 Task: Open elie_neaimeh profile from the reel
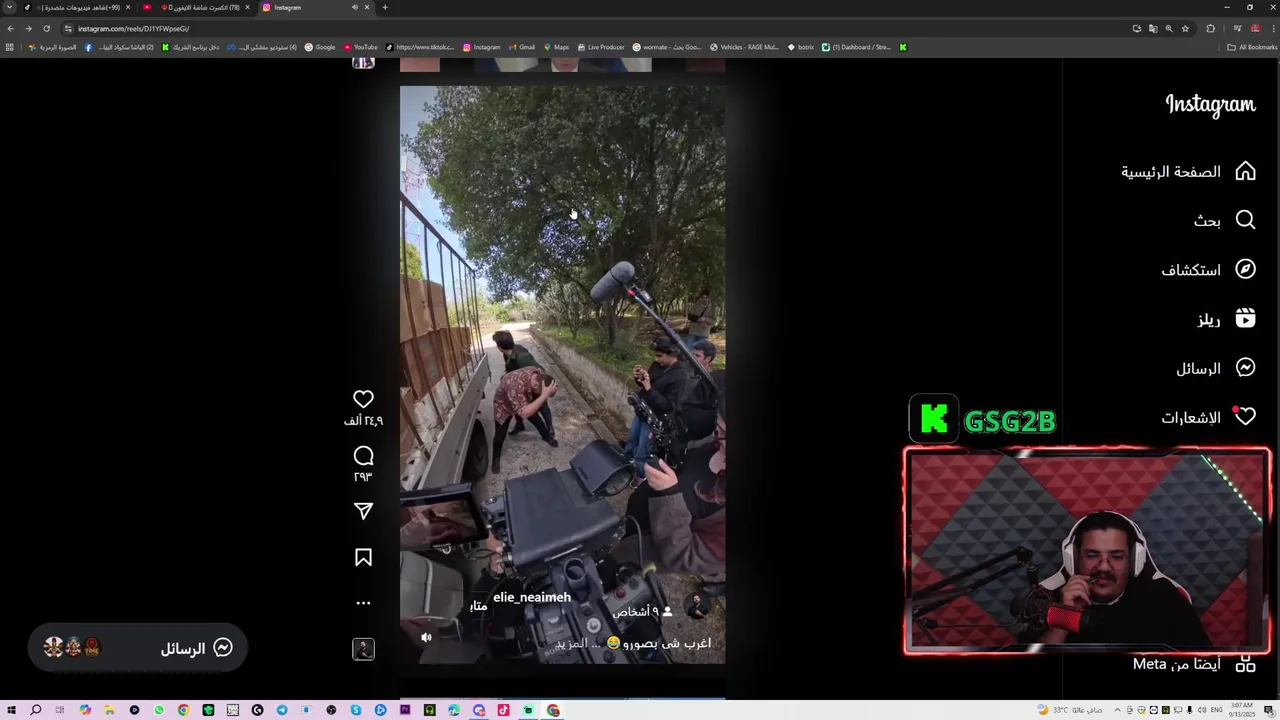tap(532, 597)
